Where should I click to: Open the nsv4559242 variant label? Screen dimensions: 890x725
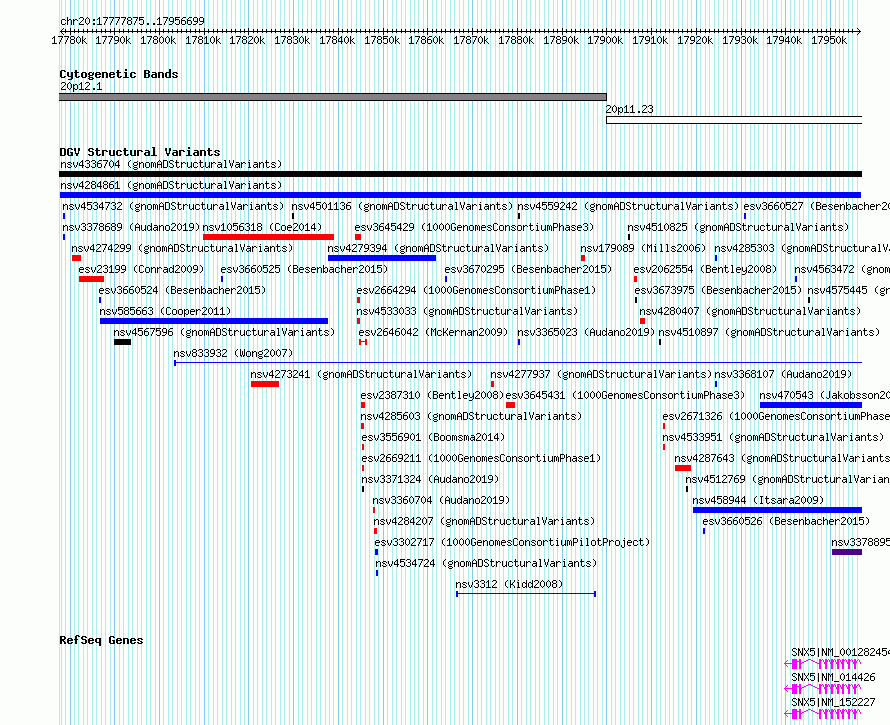coord(628,206)
